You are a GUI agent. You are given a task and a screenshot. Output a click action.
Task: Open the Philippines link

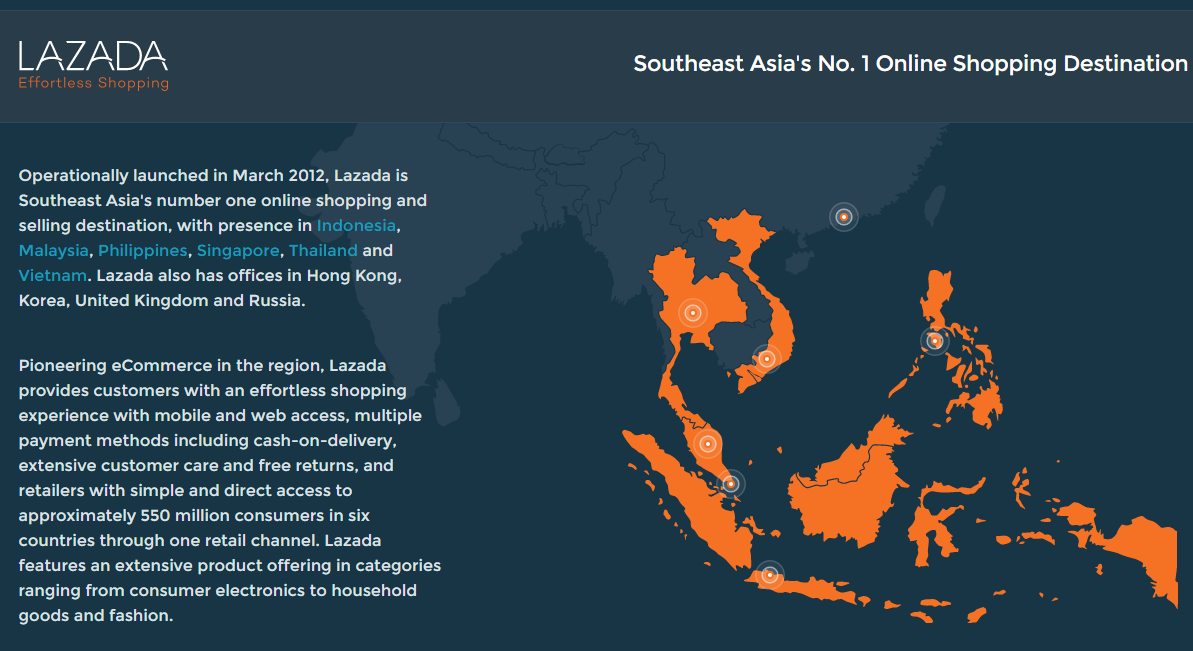[142, 251]
